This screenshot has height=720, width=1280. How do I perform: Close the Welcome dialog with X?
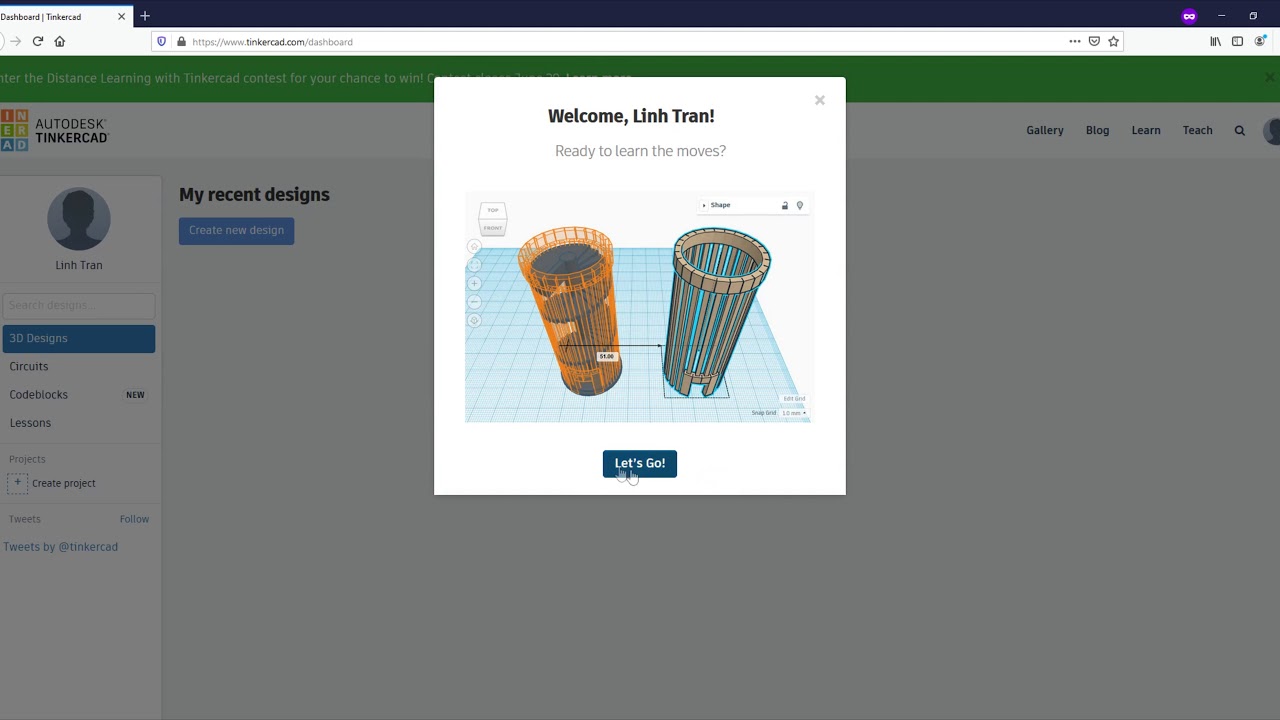pos(820,100)
